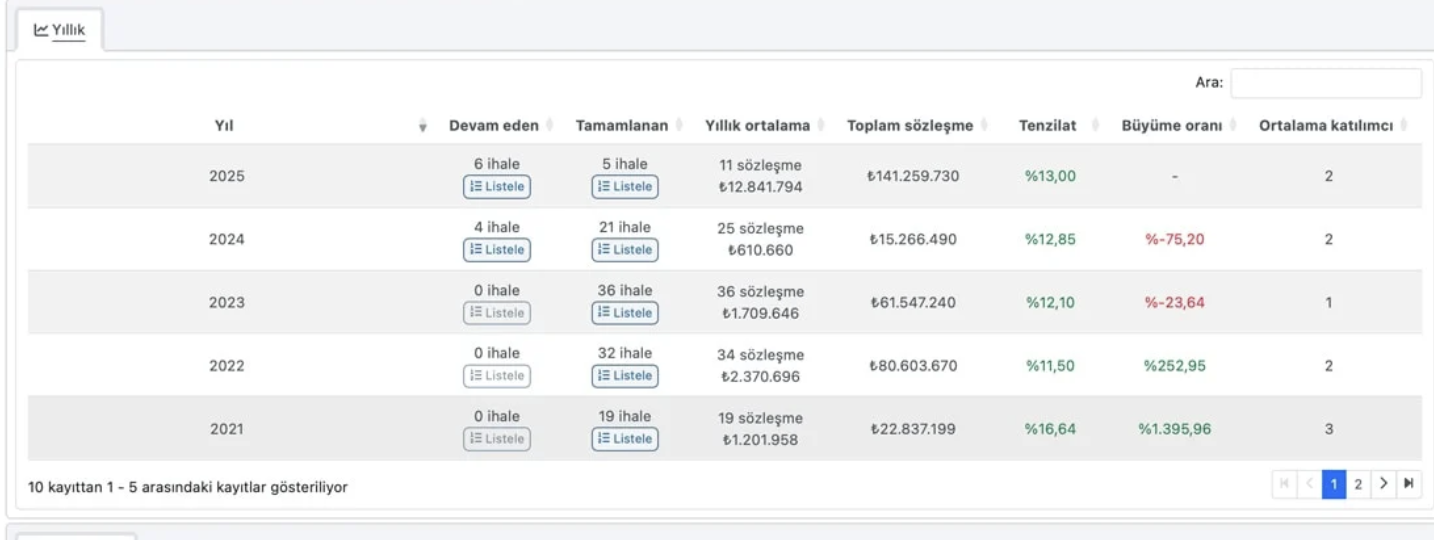
Task: Sort by Tenzilat column header
Action: click(x=1047, y=126)
